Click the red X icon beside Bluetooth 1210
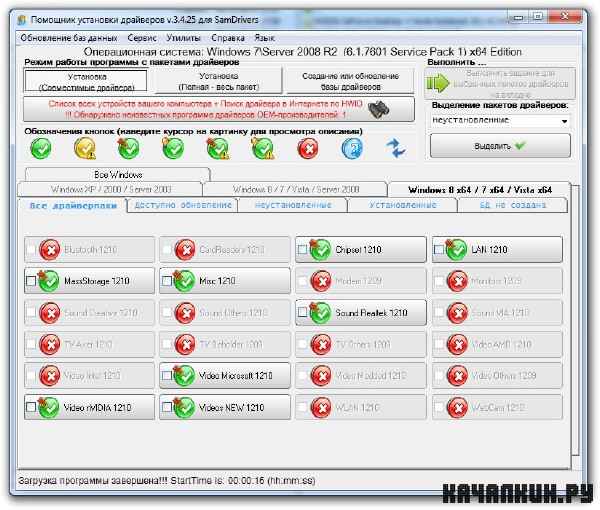Viewport: 600px width, 510px height. pyautogui.click(x=50, y=250)
